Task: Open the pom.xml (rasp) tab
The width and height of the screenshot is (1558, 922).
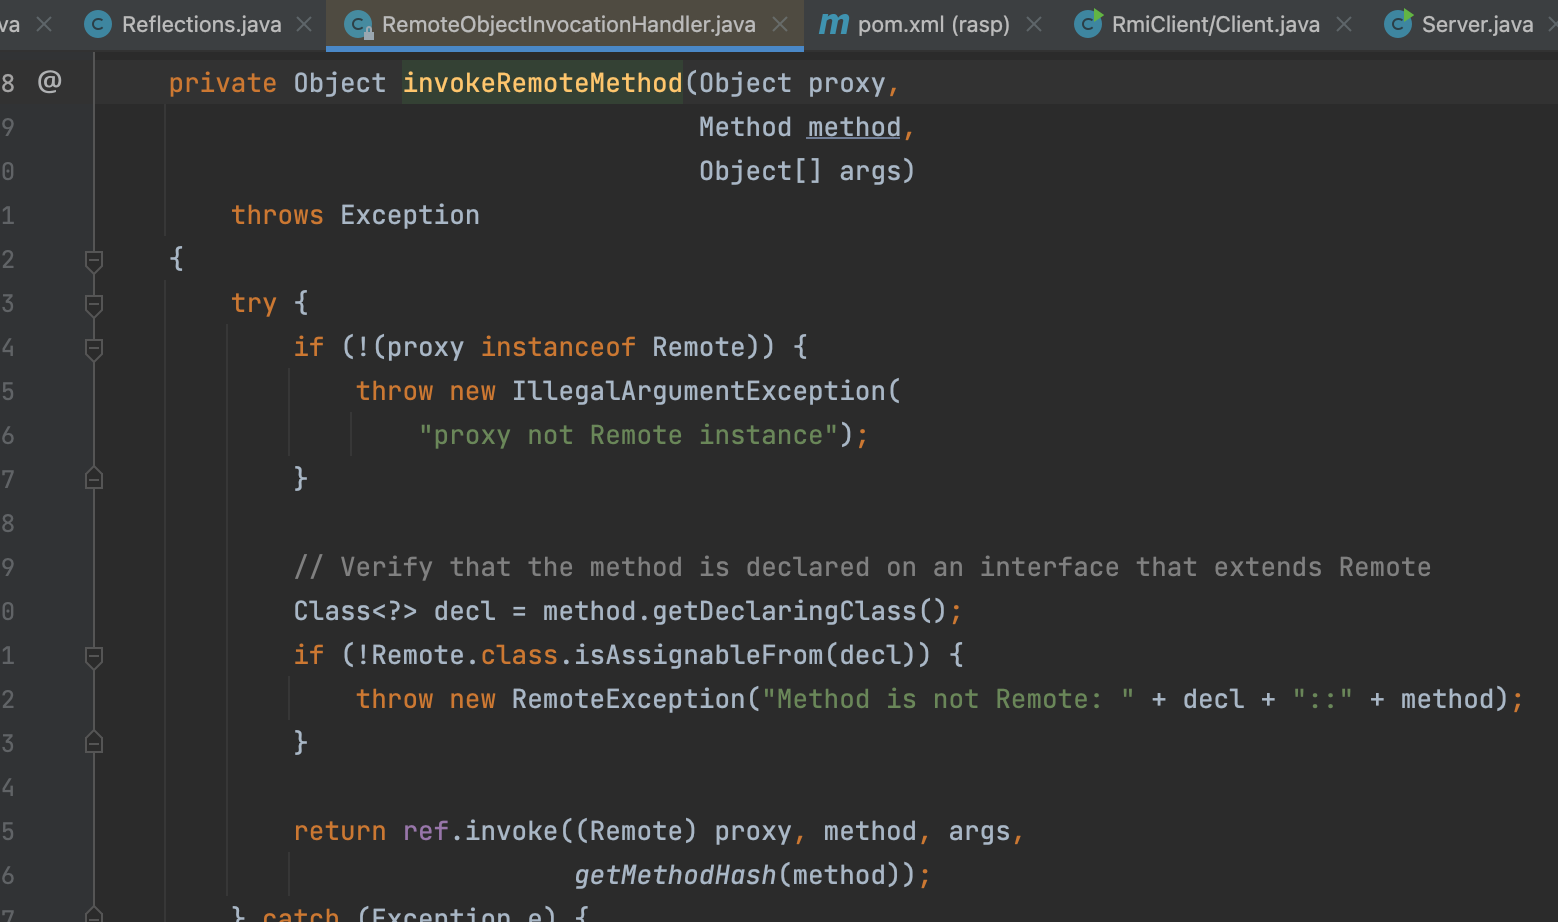Action: 933,24
